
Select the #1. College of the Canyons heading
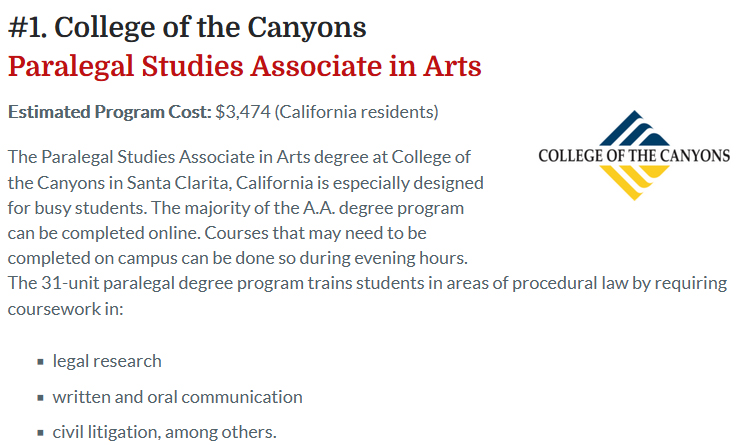coord(187,27)
